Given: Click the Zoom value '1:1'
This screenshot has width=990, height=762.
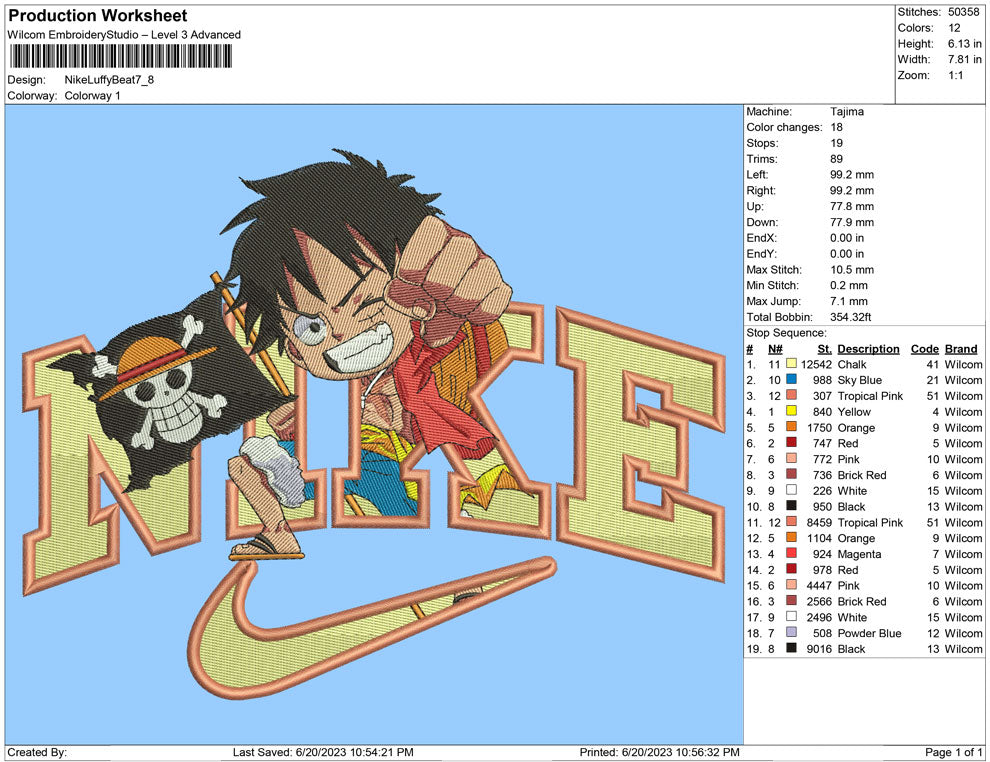Looking at the screenshot, I should pos(955,75).
